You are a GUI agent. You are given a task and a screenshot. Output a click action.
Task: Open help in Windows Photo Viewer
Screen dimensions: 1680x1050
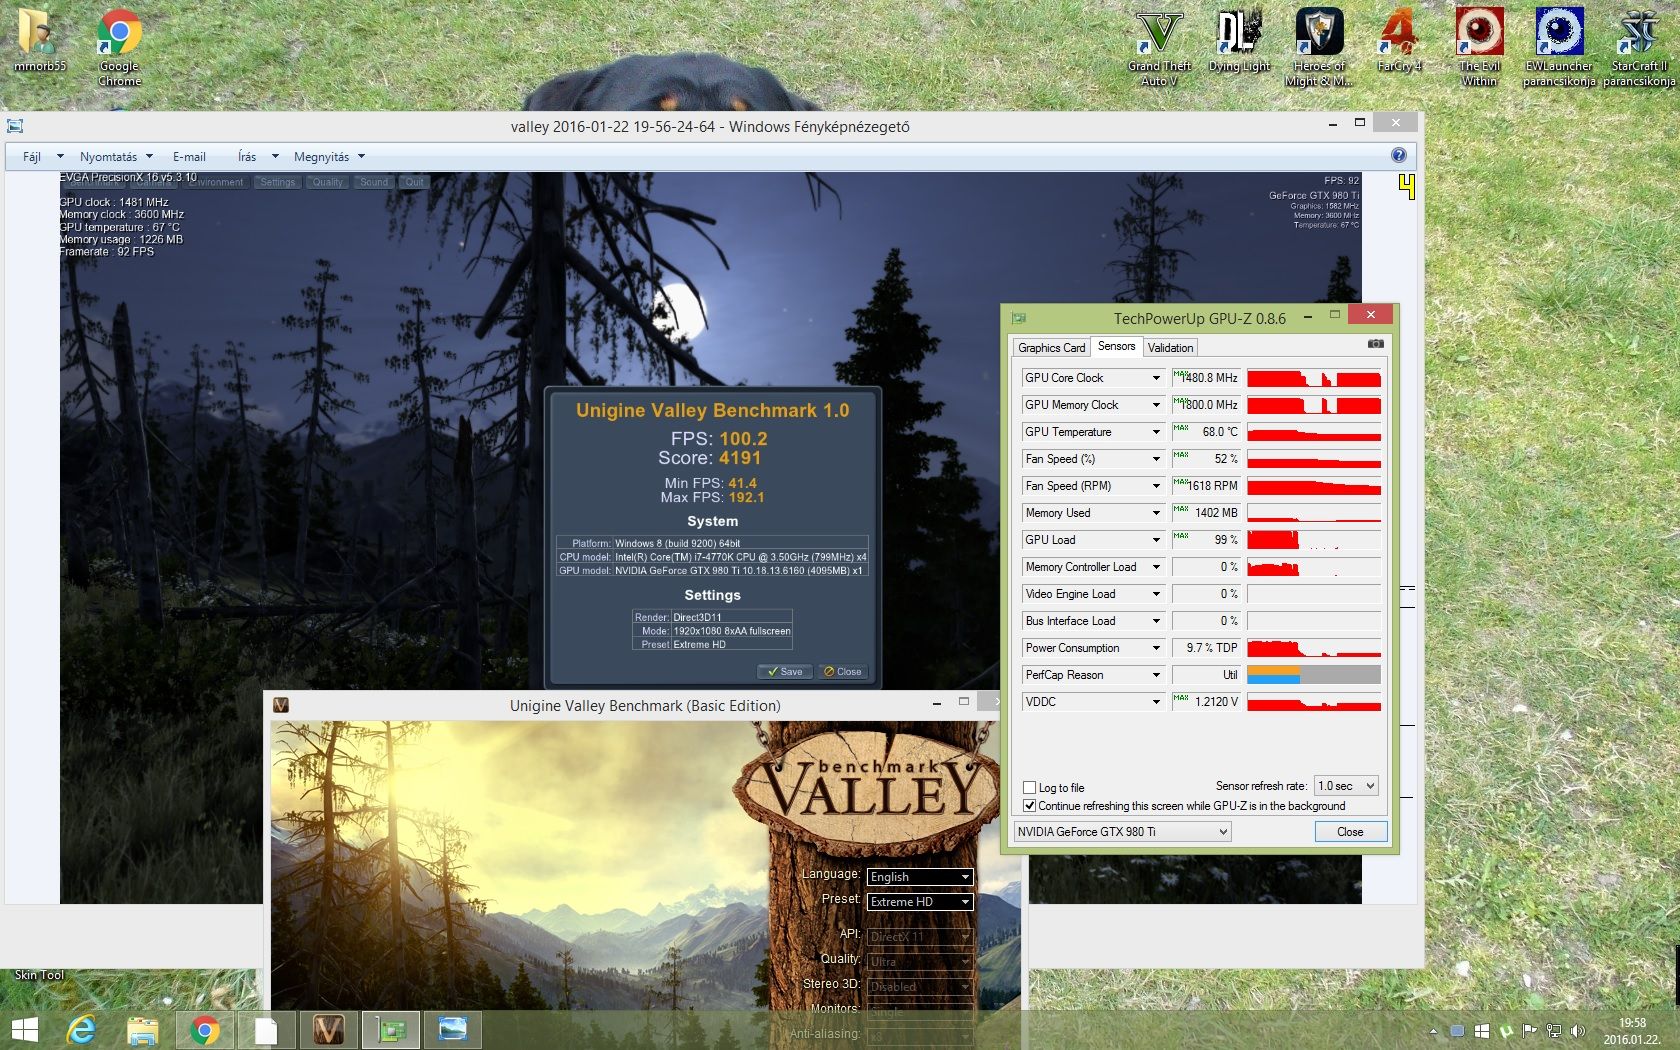click(x=1398, y=155)
